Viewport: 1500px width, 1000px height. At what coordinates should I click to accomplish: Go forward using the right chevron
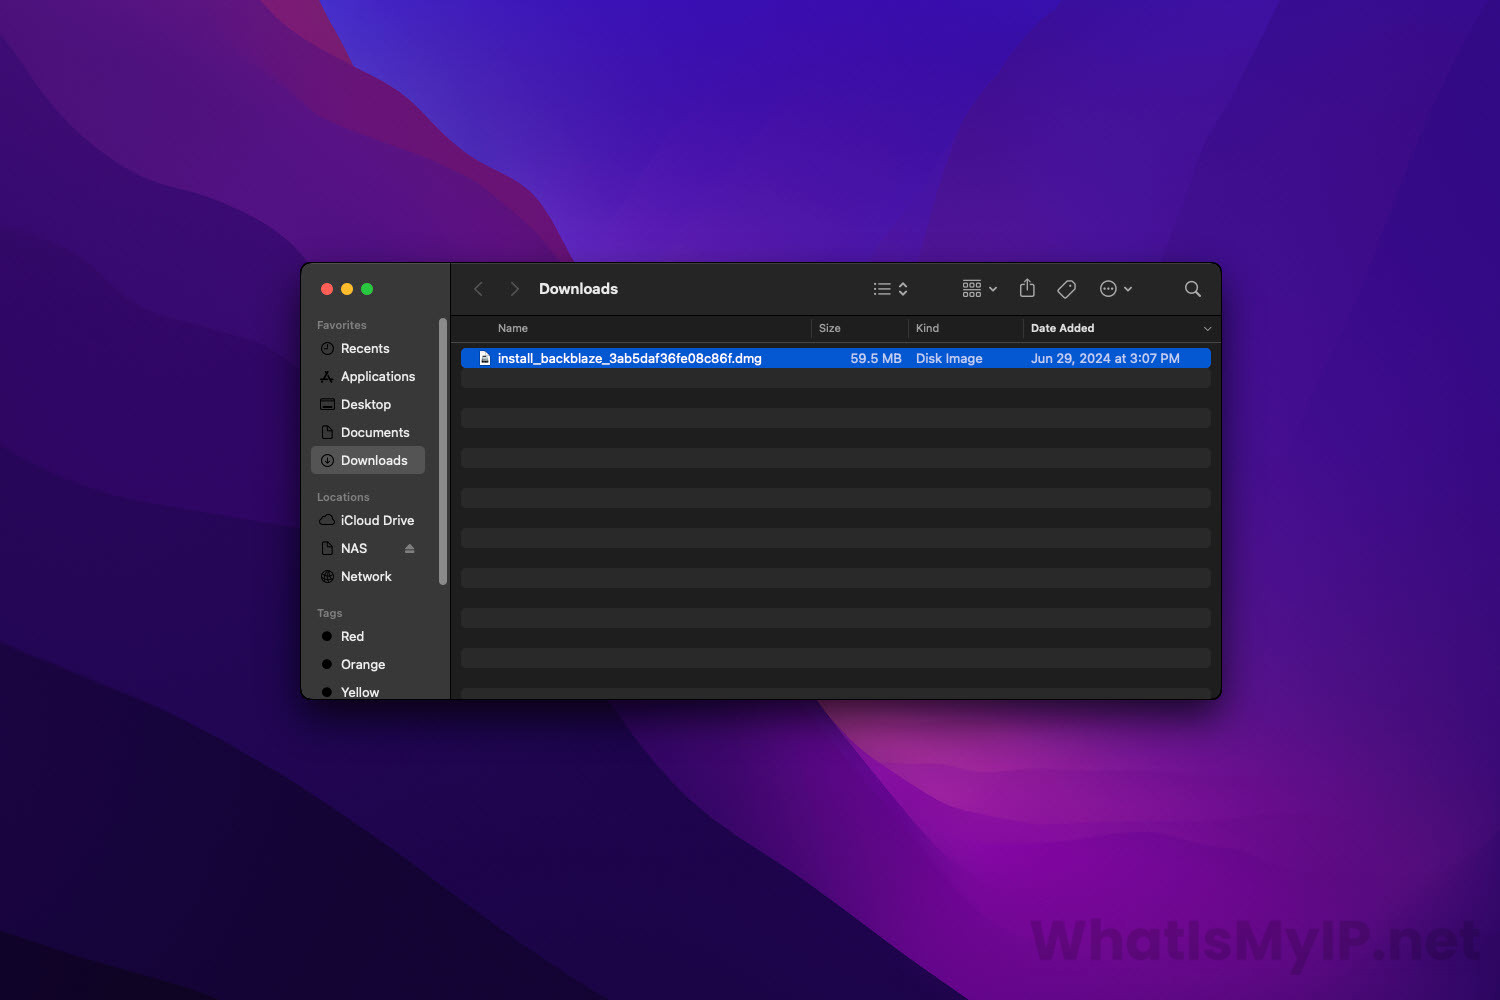click(514, 289)
